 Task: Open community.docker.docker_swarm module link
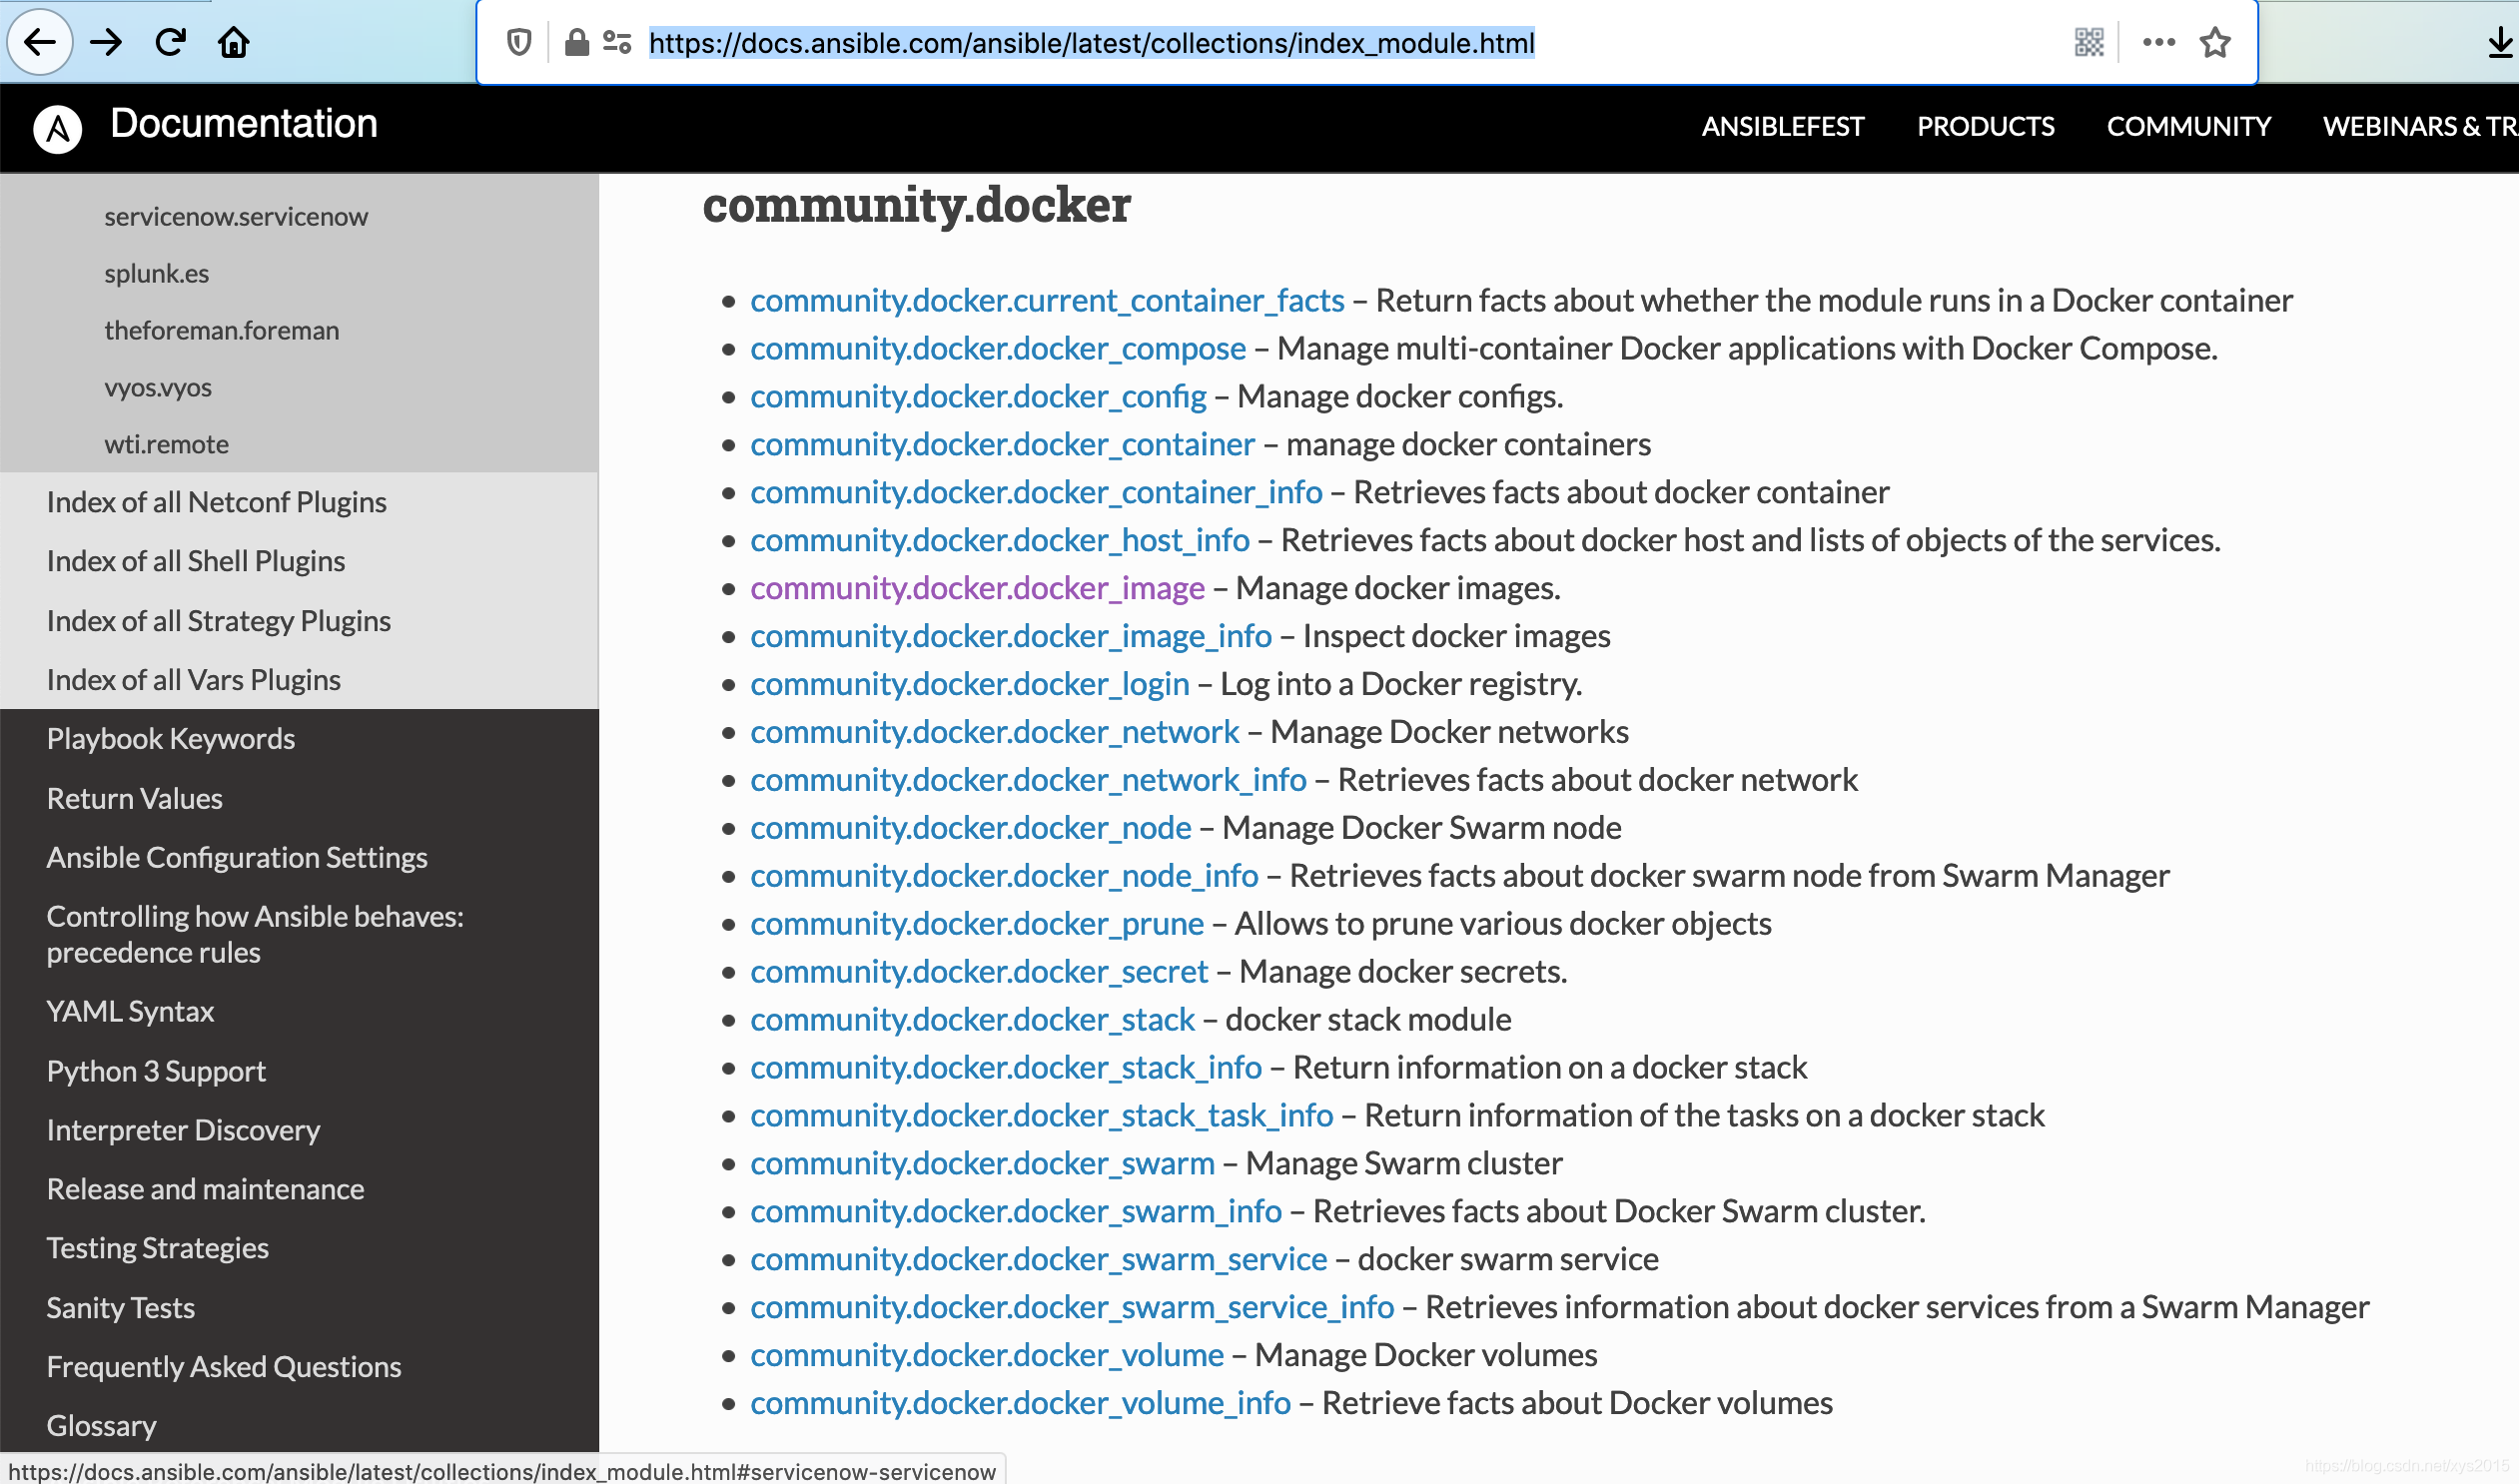983,1165
